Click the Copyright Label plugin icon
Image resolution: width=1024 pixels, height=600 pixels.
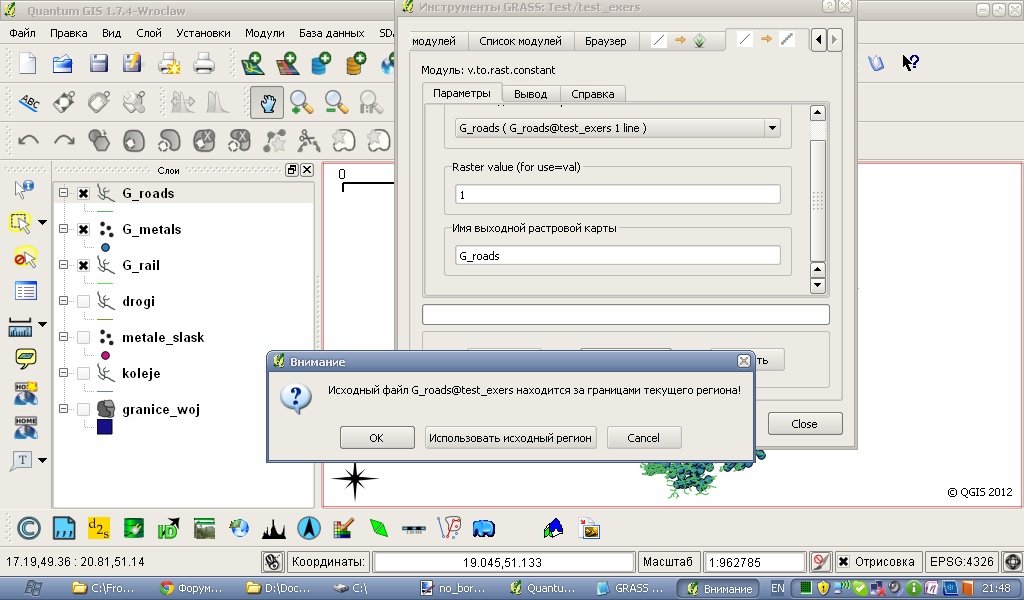pos(28,528)
